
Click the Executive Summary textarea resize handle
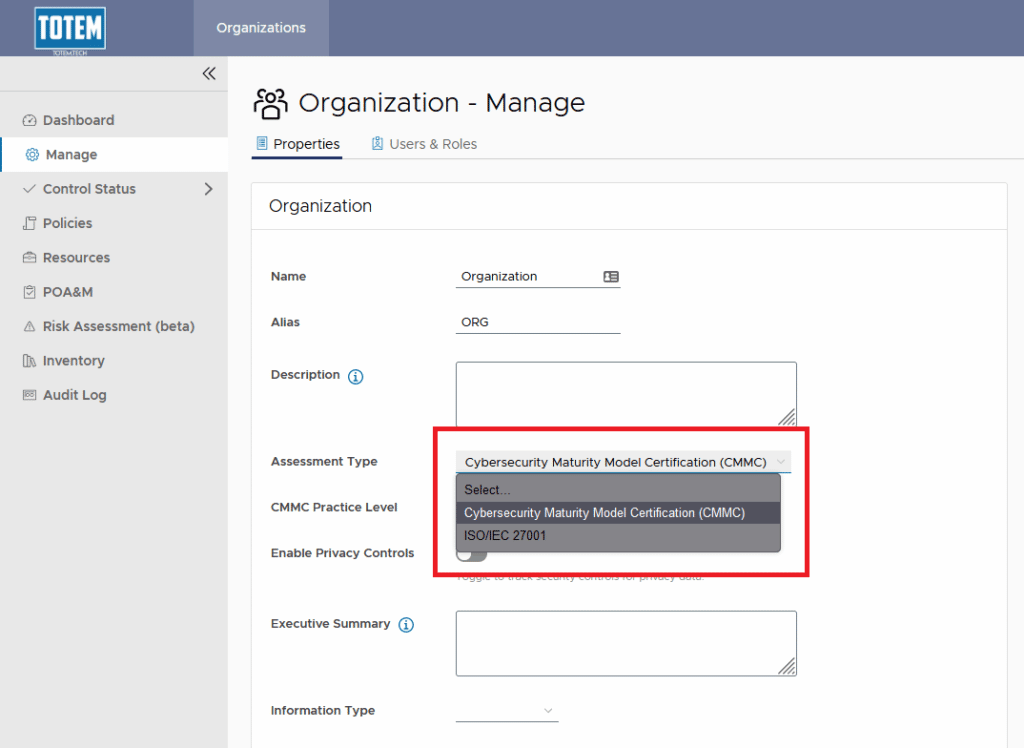coord(787,666)
